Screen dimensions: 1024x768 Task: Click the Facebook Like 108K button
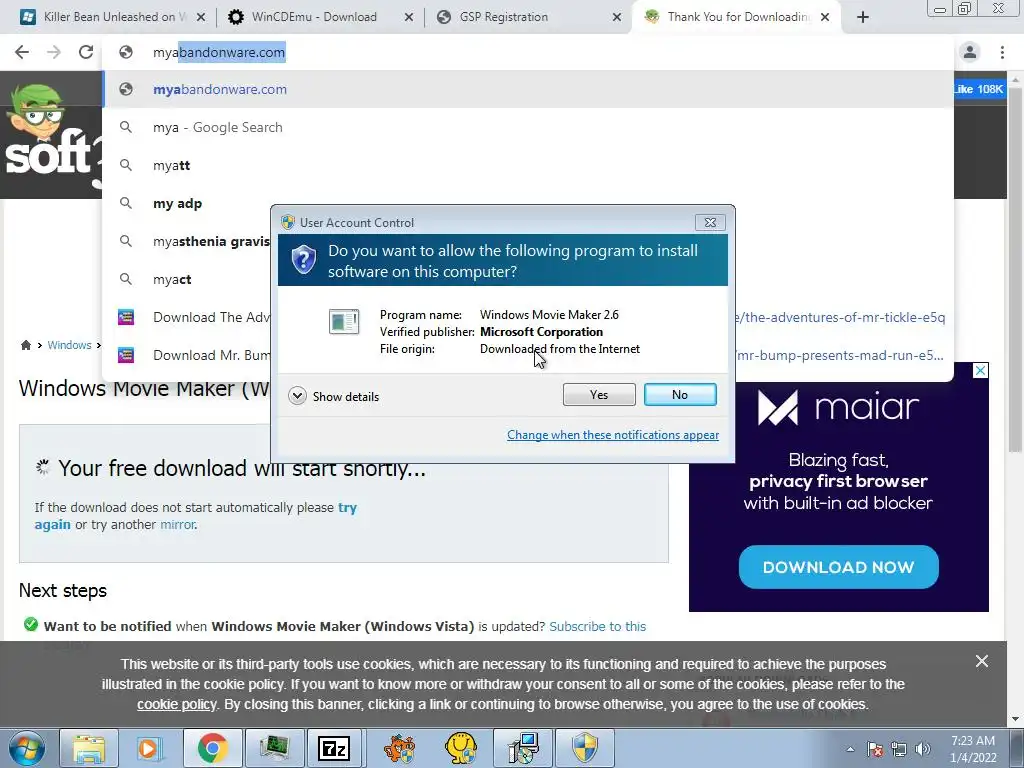pyautogui.click(x=979, y=89)
